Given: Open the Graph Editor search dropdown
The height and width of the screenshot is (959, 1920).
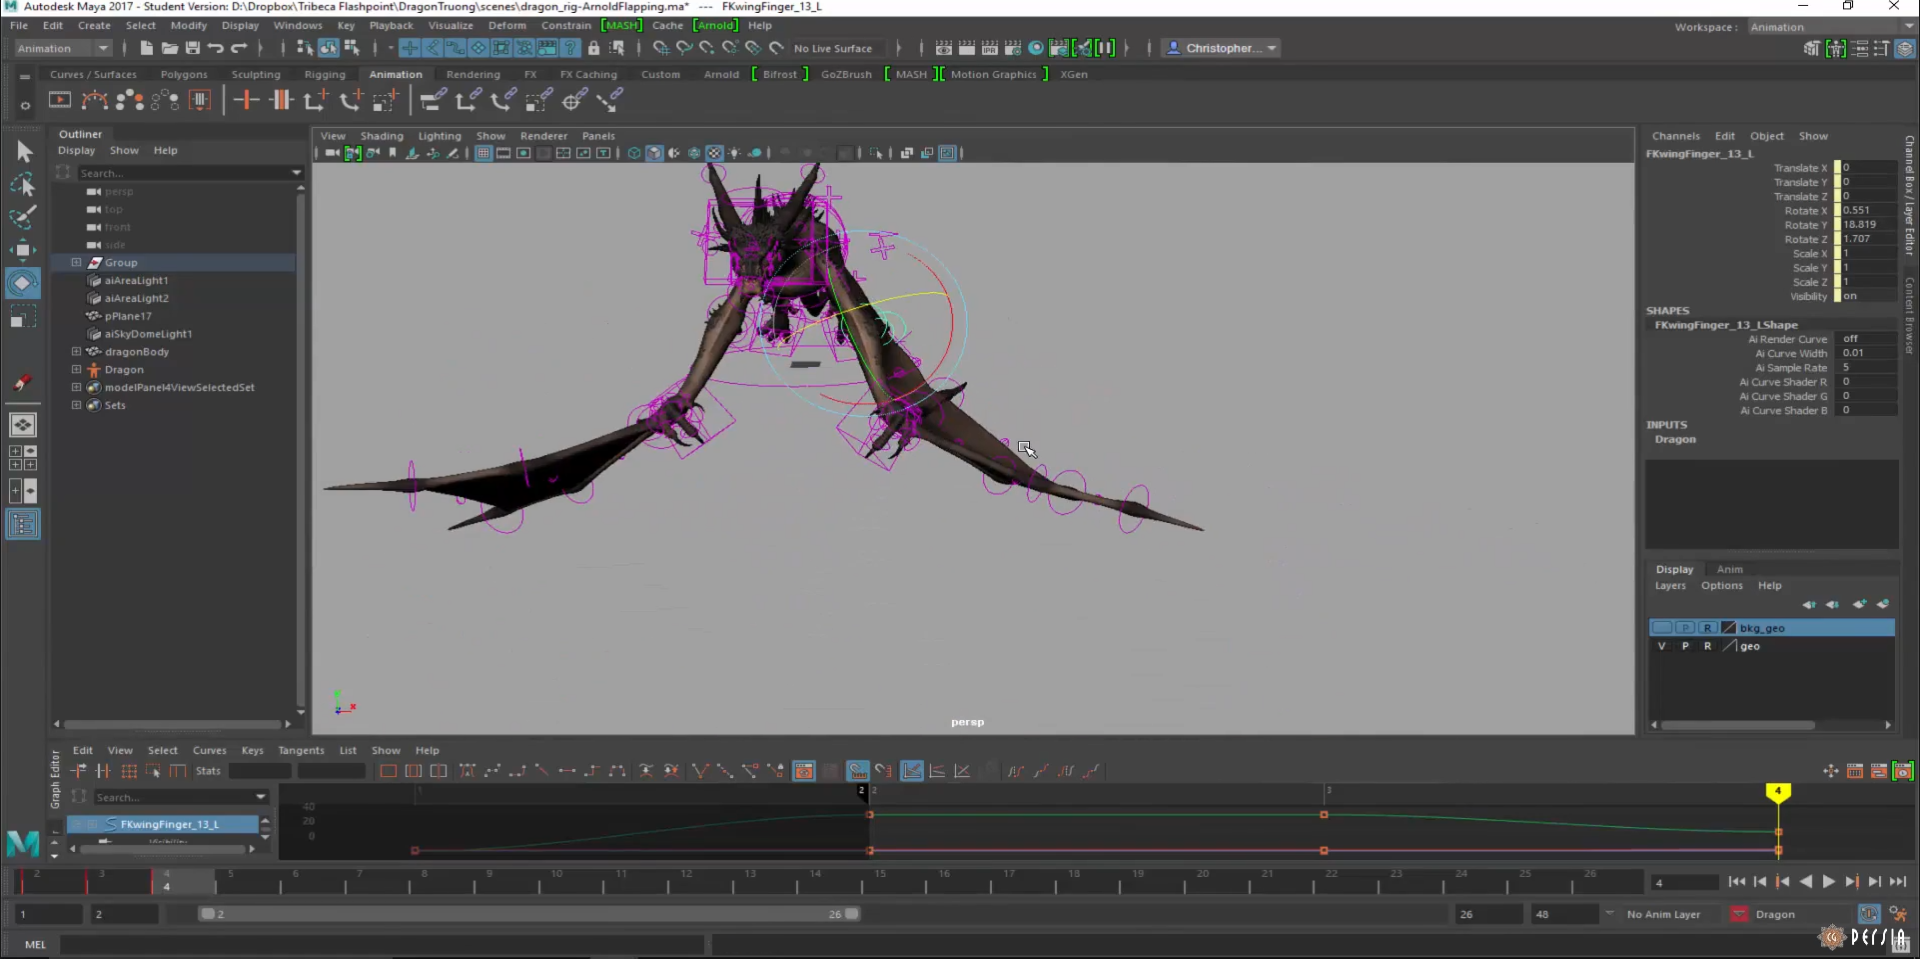Looking at the screenshot, I should (x=261, y=797).
